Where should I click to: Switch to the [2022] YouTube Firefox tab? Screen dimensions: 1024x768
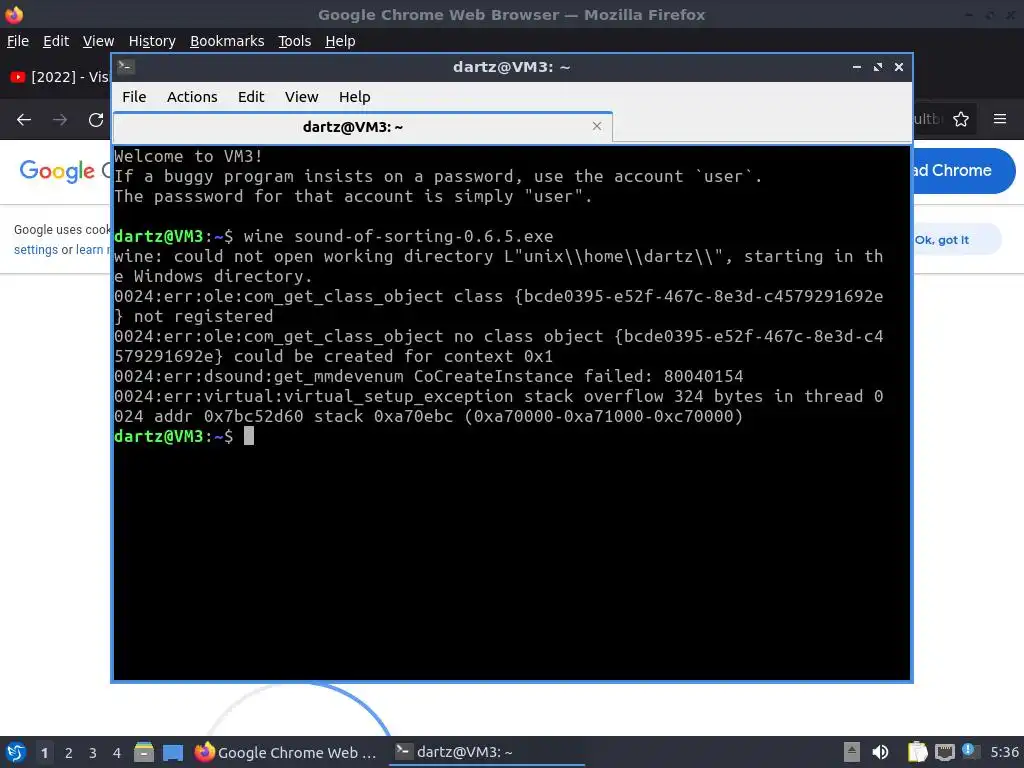[x=59, y=77]
